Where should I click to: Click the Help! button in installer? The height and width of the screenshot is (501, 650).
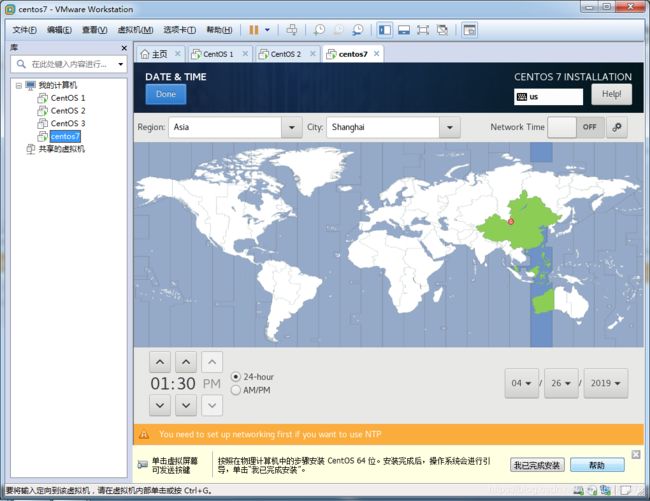tap(611, 94)
